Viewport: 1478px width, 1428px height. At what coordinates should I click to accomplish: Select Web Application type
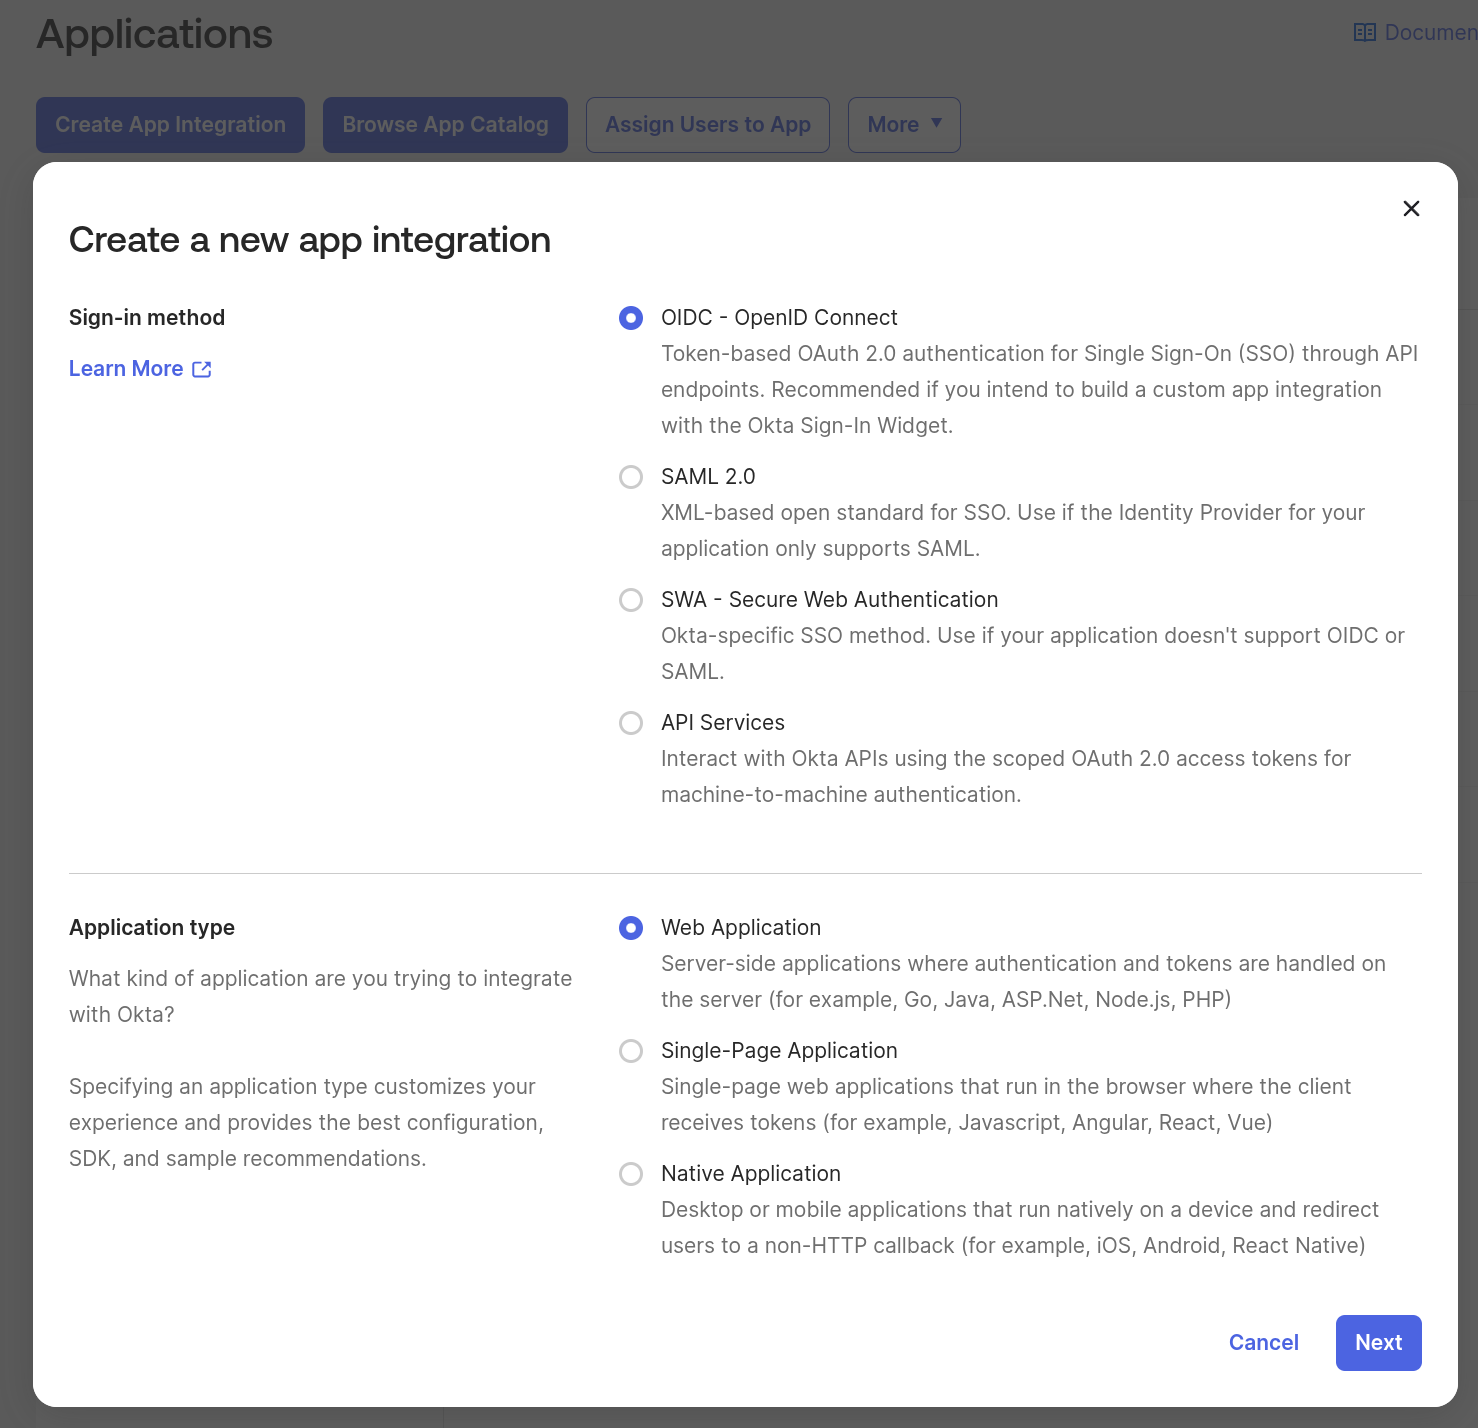(631, 928)
